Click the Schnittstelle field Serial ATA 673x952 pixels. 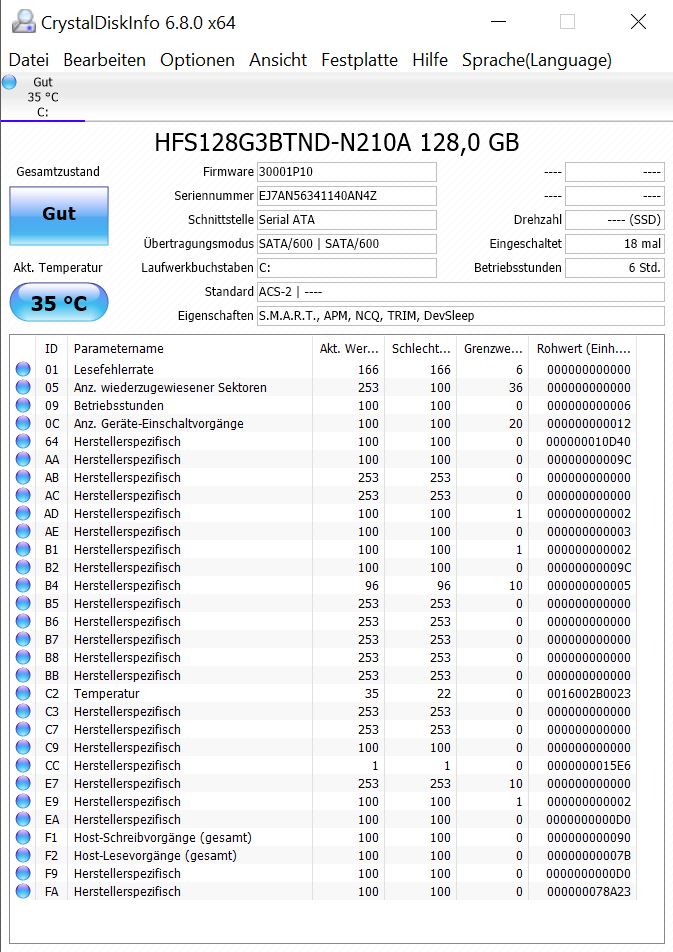347,220
